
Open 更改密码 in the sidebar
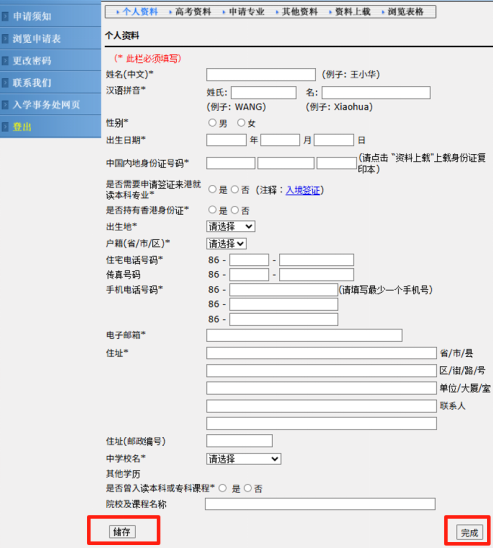(32, 60)
